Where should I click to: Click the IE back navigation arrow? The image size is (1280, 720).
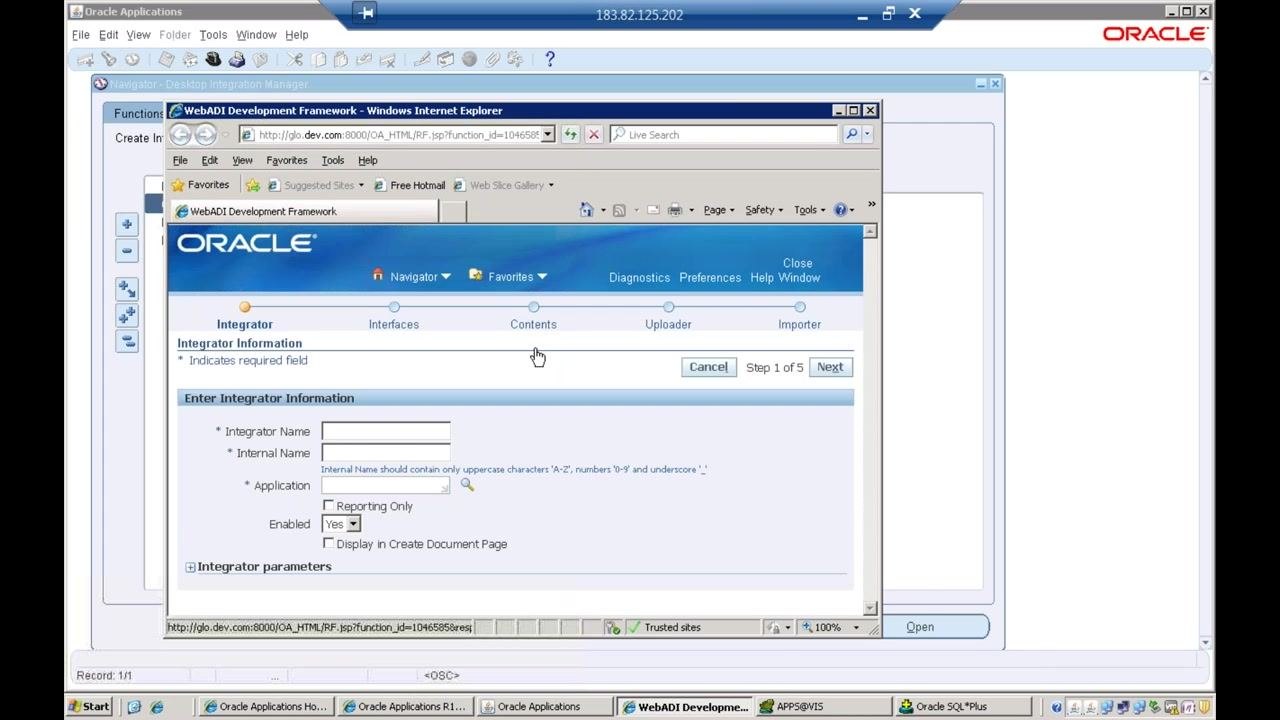click(x=181, y=134)
